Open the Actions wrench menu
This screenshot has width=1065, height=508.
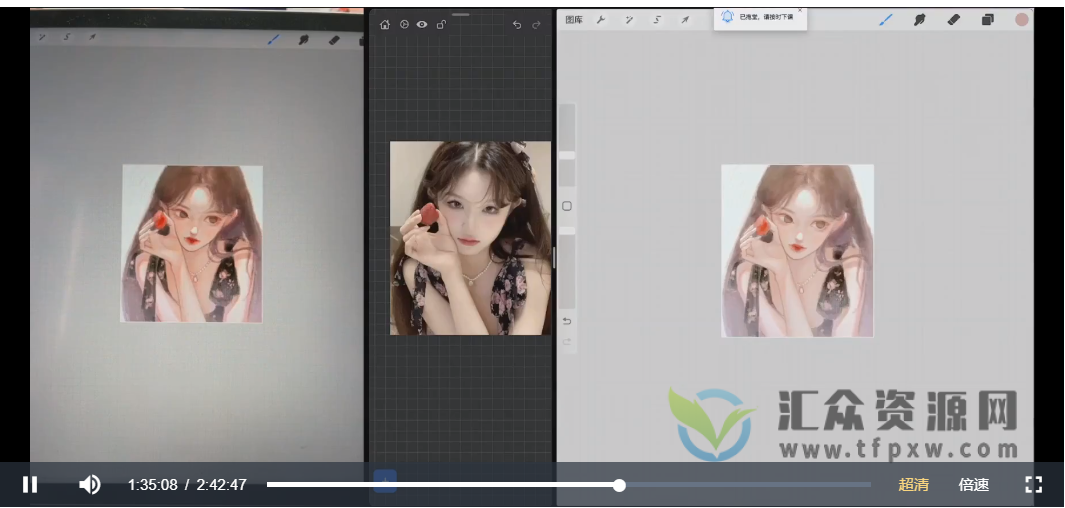point(601,20)
